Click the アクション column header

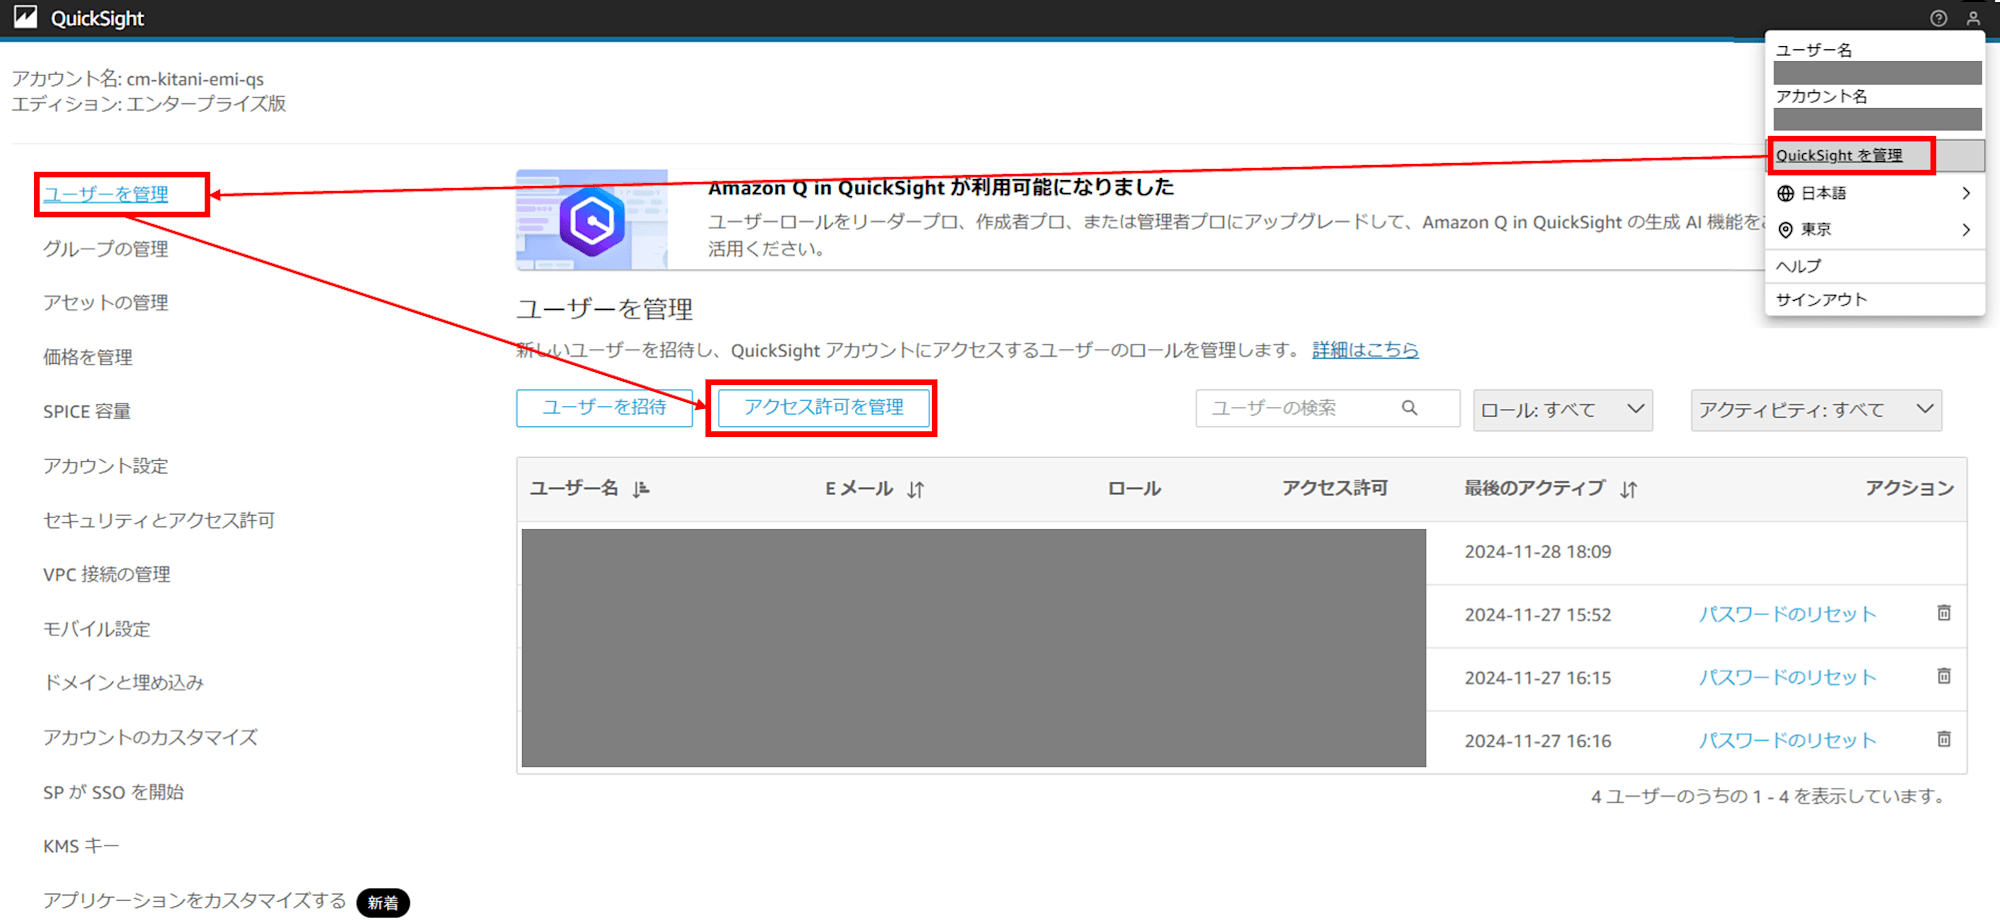pyautogui.click(x=1909, y=488)
